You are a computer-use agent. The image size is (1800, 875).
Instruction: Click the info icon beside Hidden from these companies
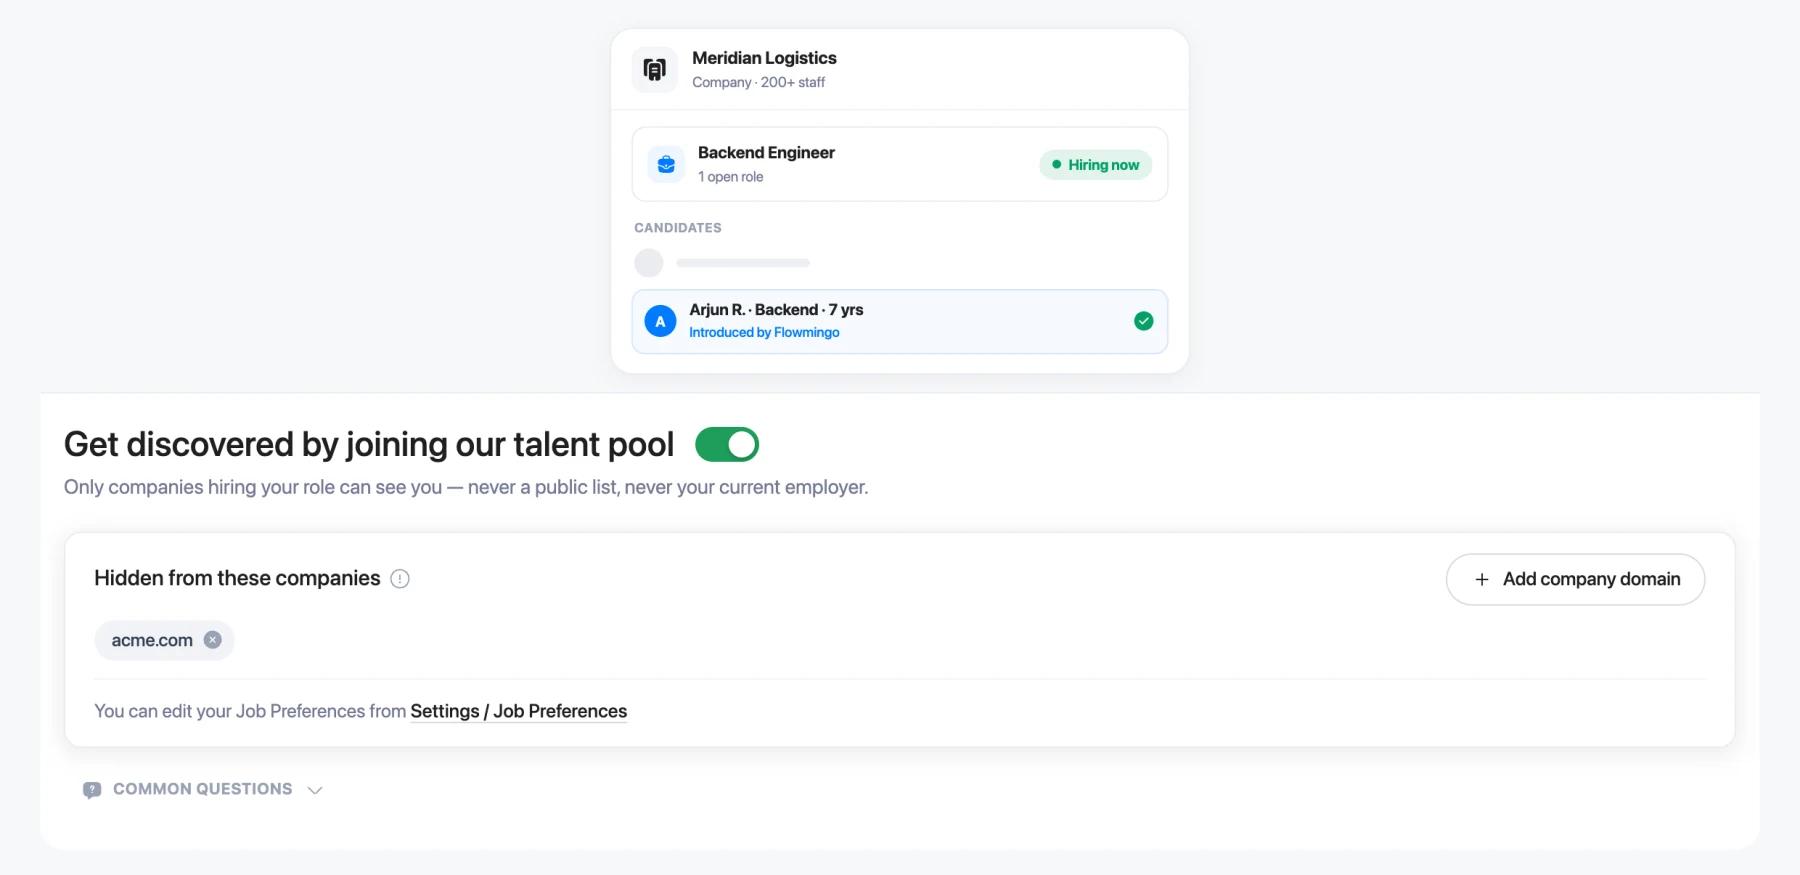(x=400, y=579)
